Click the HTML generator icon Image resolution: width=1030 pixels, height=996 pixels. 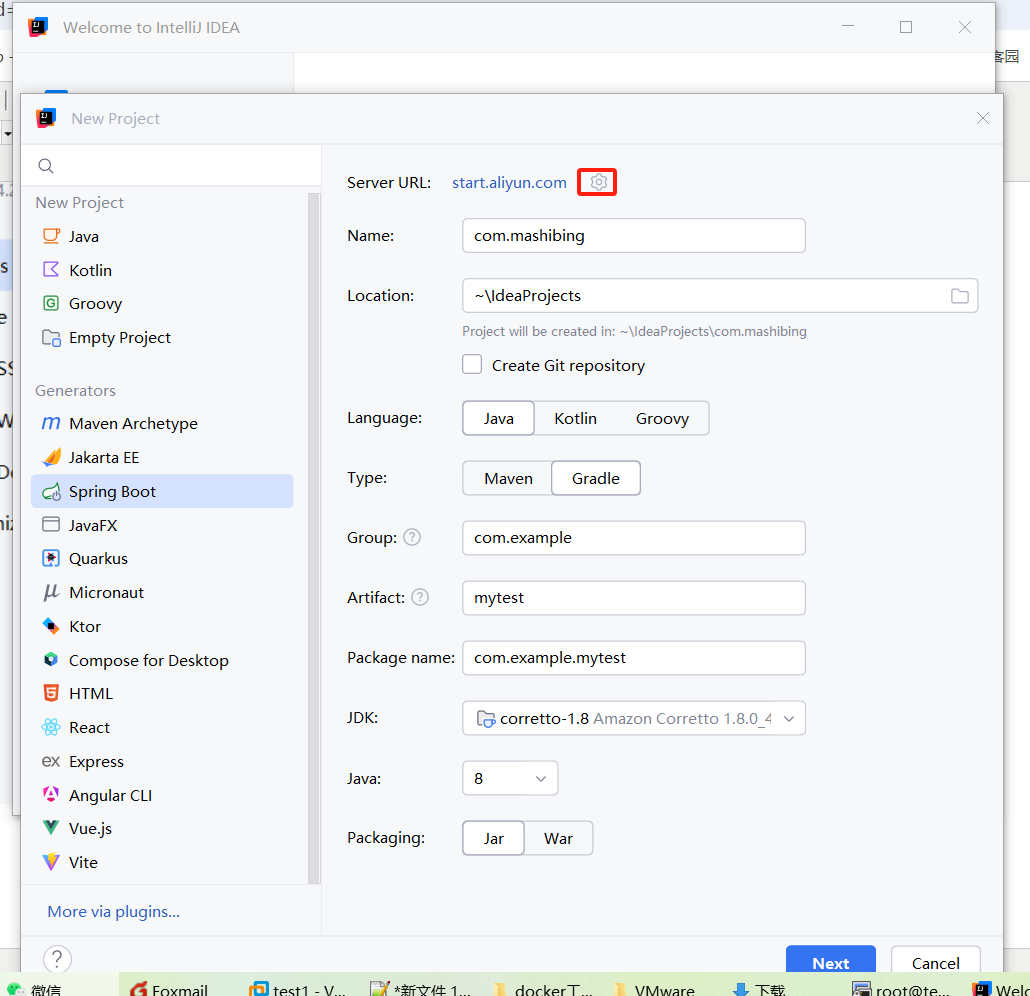coord(51,693)
